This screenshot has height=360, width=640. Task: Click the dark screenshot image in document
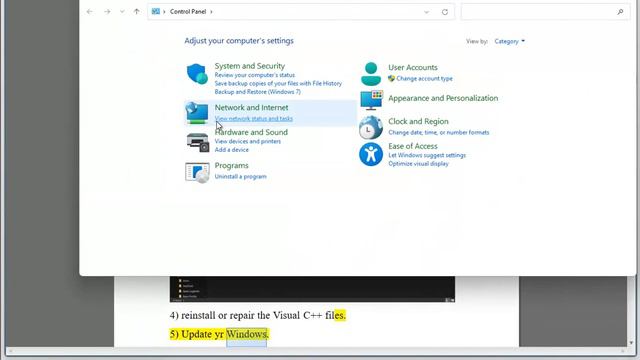[312, 289]
